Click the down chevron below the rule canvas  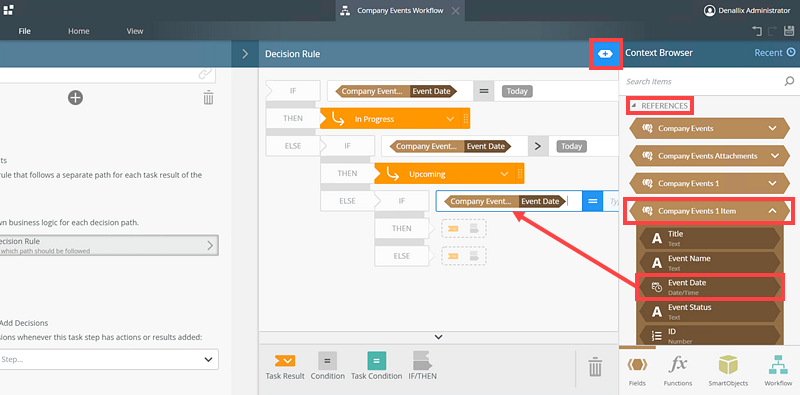(x=438, y=337)
